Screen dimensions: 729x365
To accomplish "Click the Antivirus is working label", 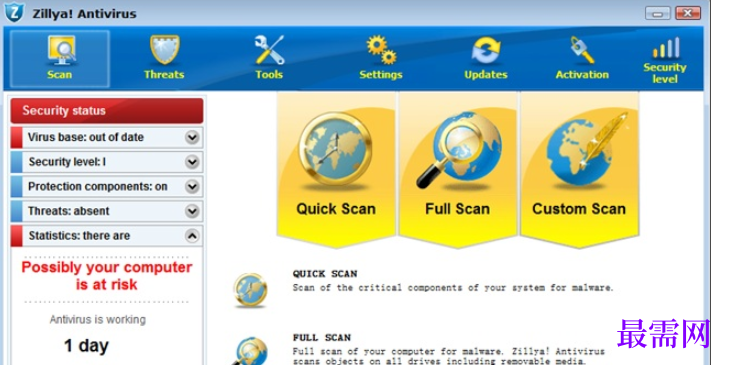I will (98, 319).
